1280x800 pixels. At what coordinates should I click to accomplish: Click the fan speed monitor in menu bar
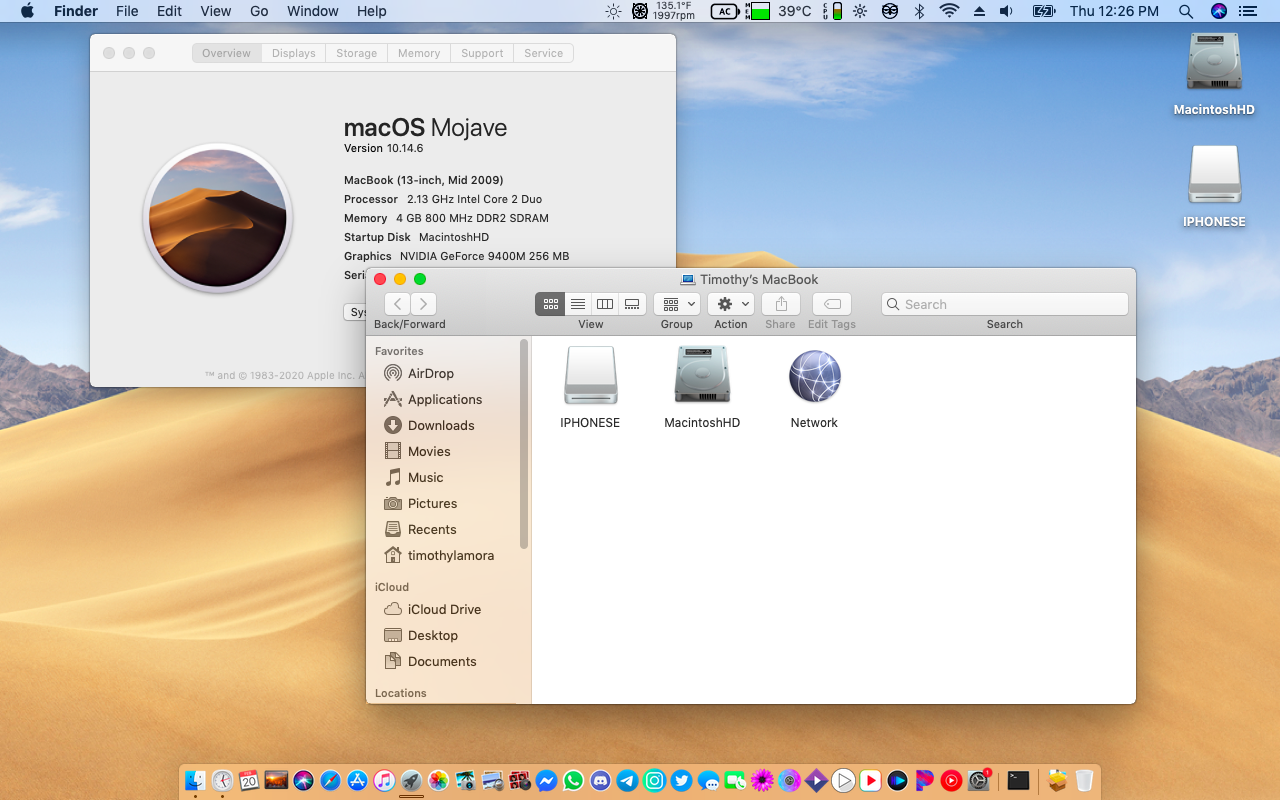(664, 11)
